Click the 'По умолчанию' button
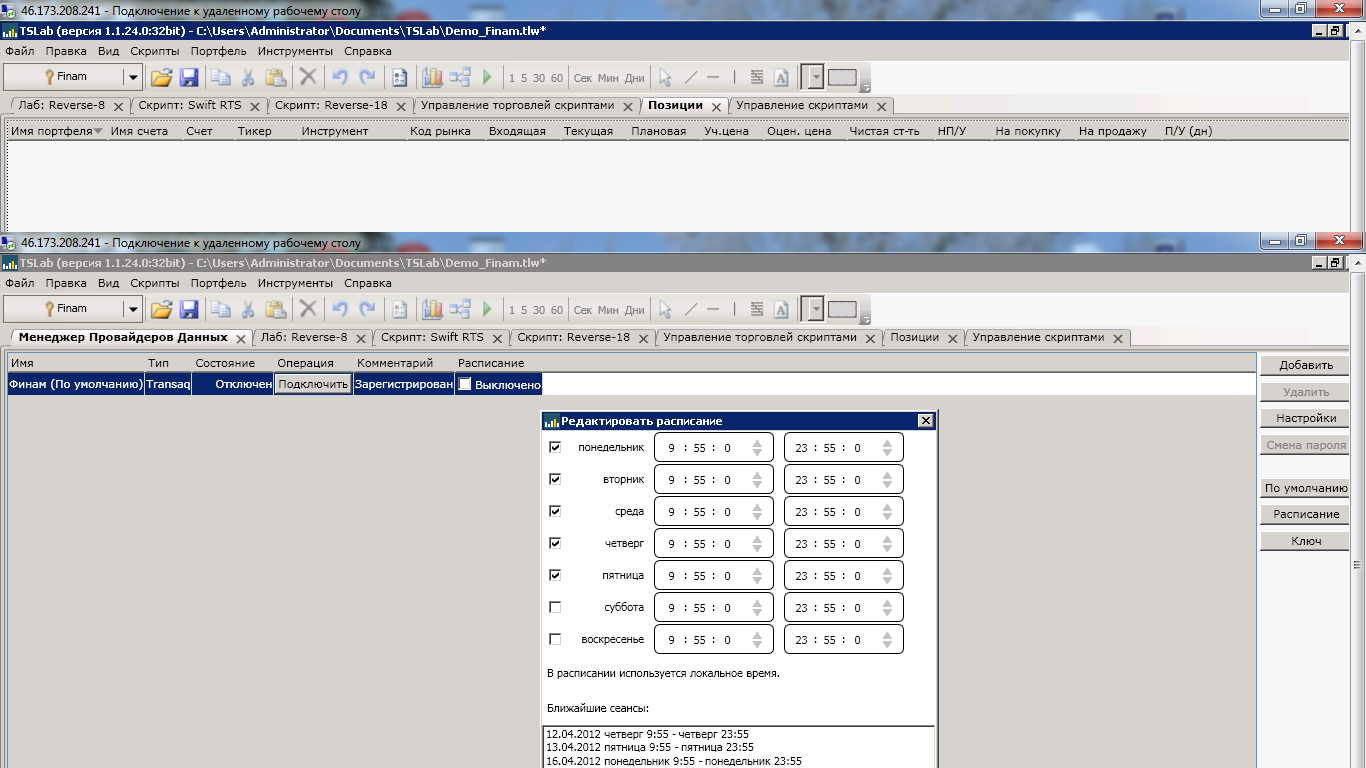Image resolution: width=1366 pixels, height=768 pixels. click(1306, 488)
